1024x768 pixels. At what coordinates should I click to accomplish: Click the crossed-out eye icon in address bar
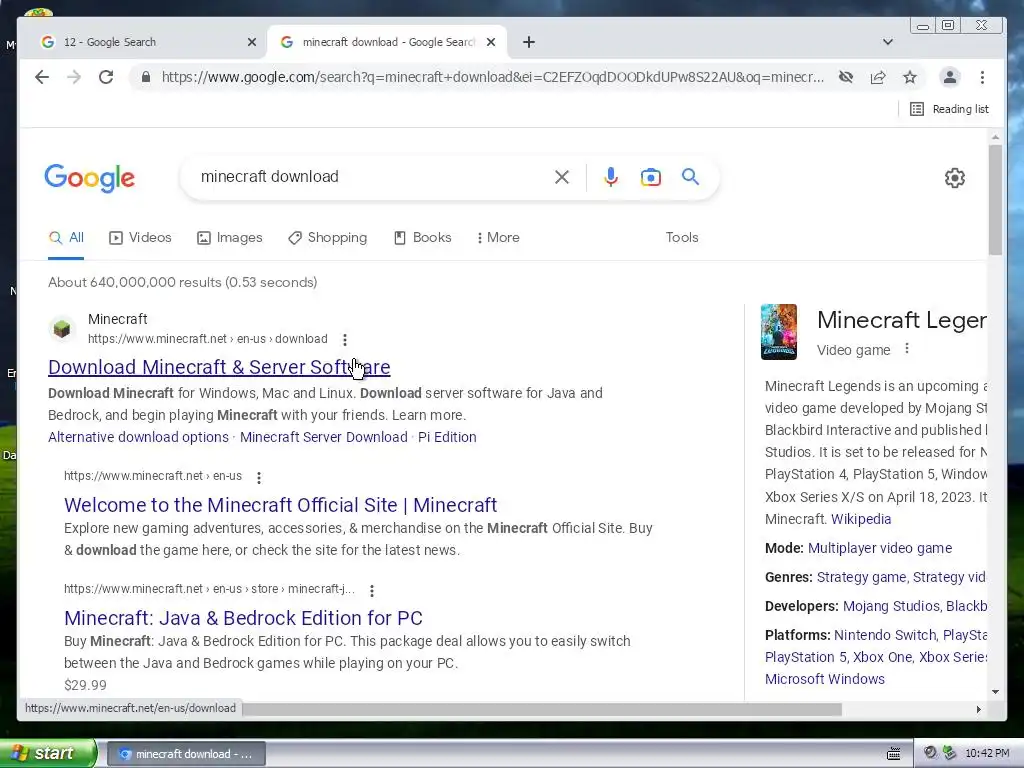(x=846, y=77)
